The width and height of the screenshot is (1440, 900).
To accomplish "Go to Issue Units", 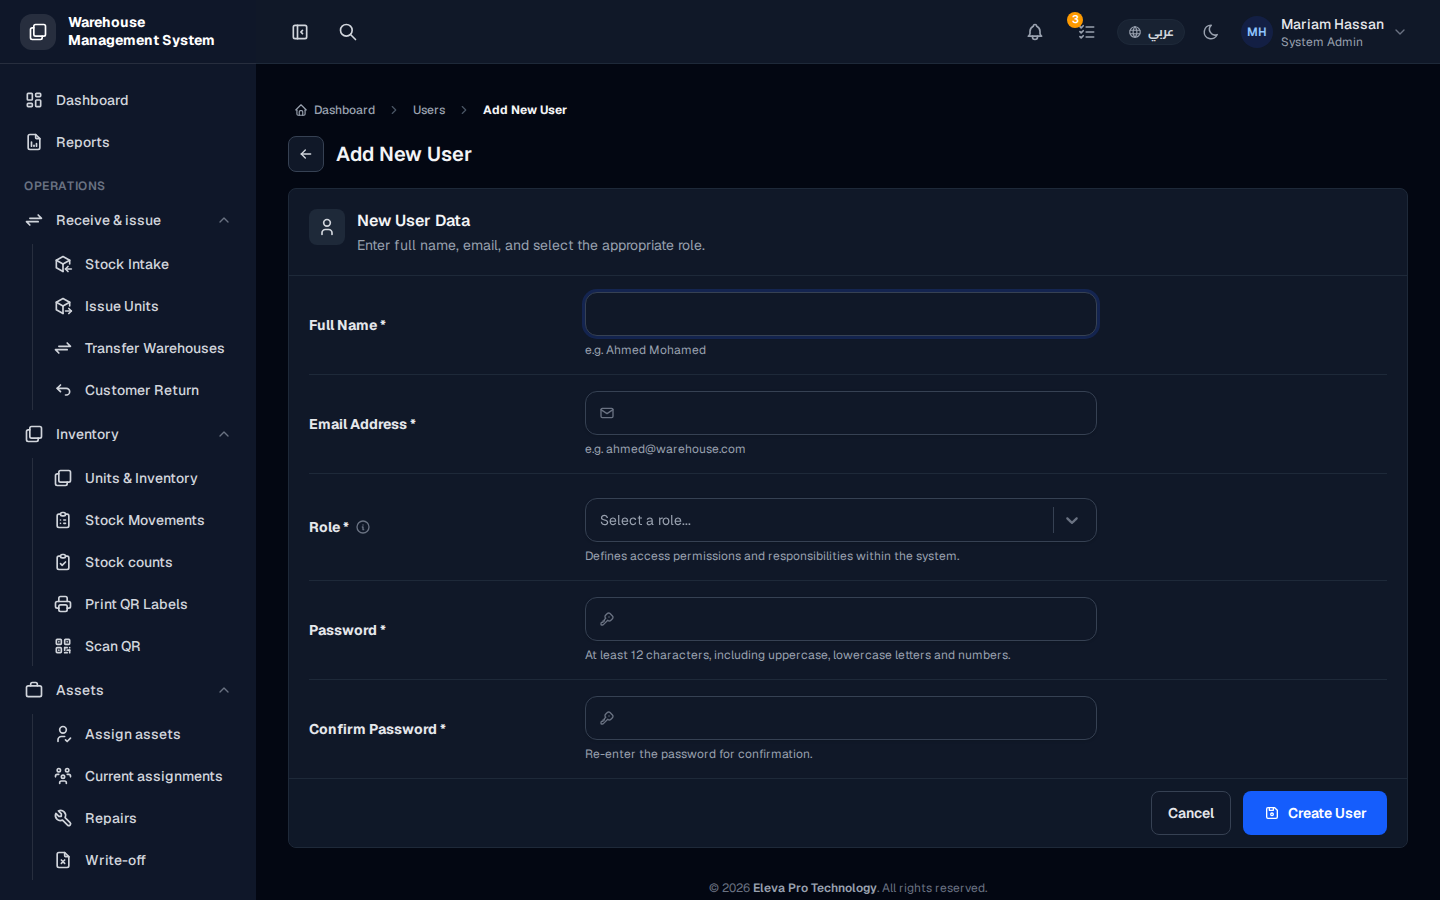I will point(143,306).
